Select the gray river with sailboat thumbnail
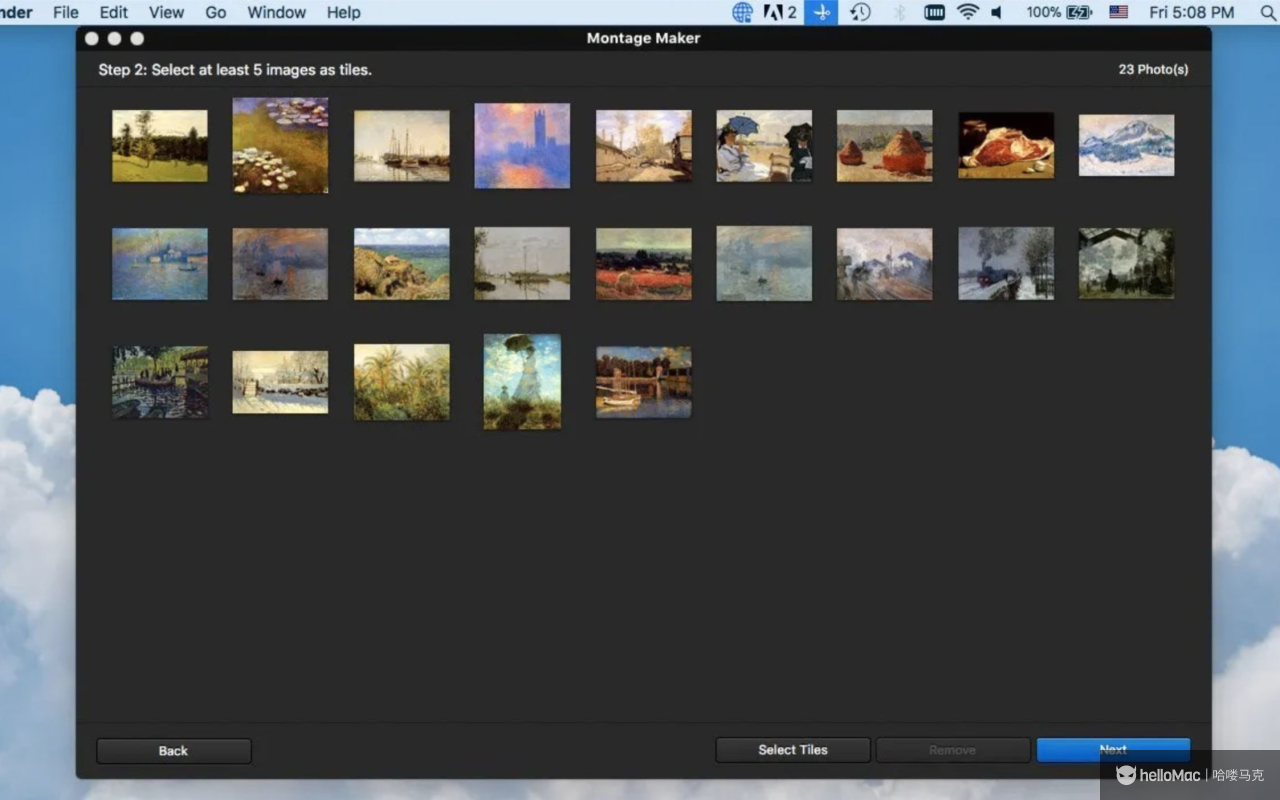 pyautogui.click(x=522, y=264)
